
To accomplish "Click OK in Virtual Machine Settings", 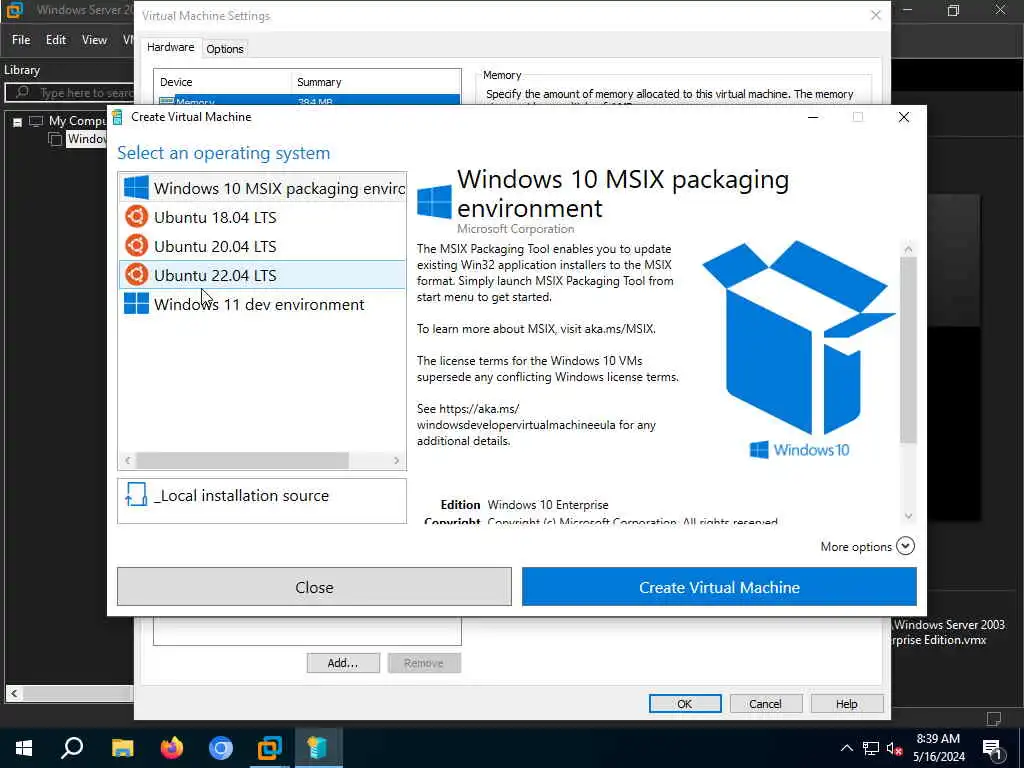I will click(685, 703).
